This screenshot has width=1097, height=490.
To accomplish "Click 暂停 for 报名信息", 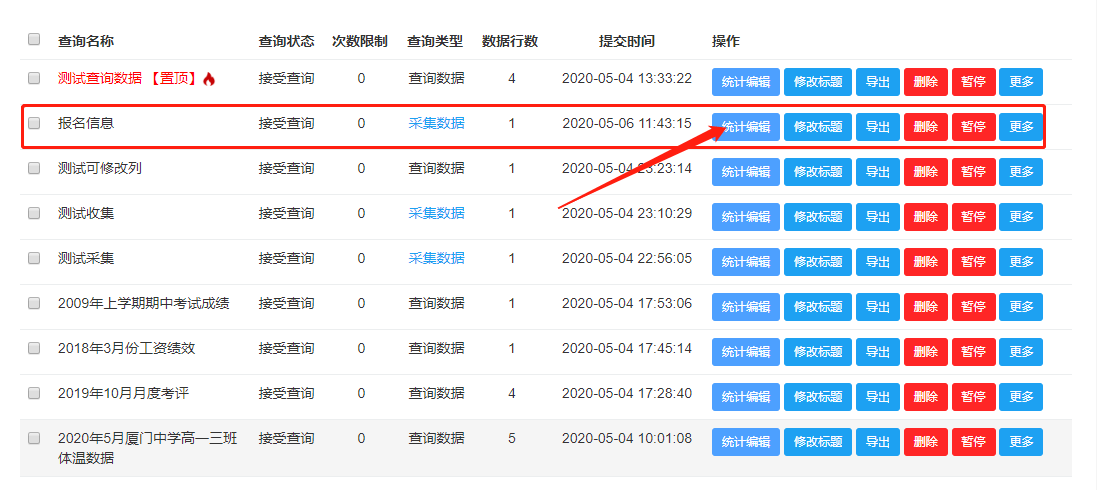I will click(x=973, y=127).
